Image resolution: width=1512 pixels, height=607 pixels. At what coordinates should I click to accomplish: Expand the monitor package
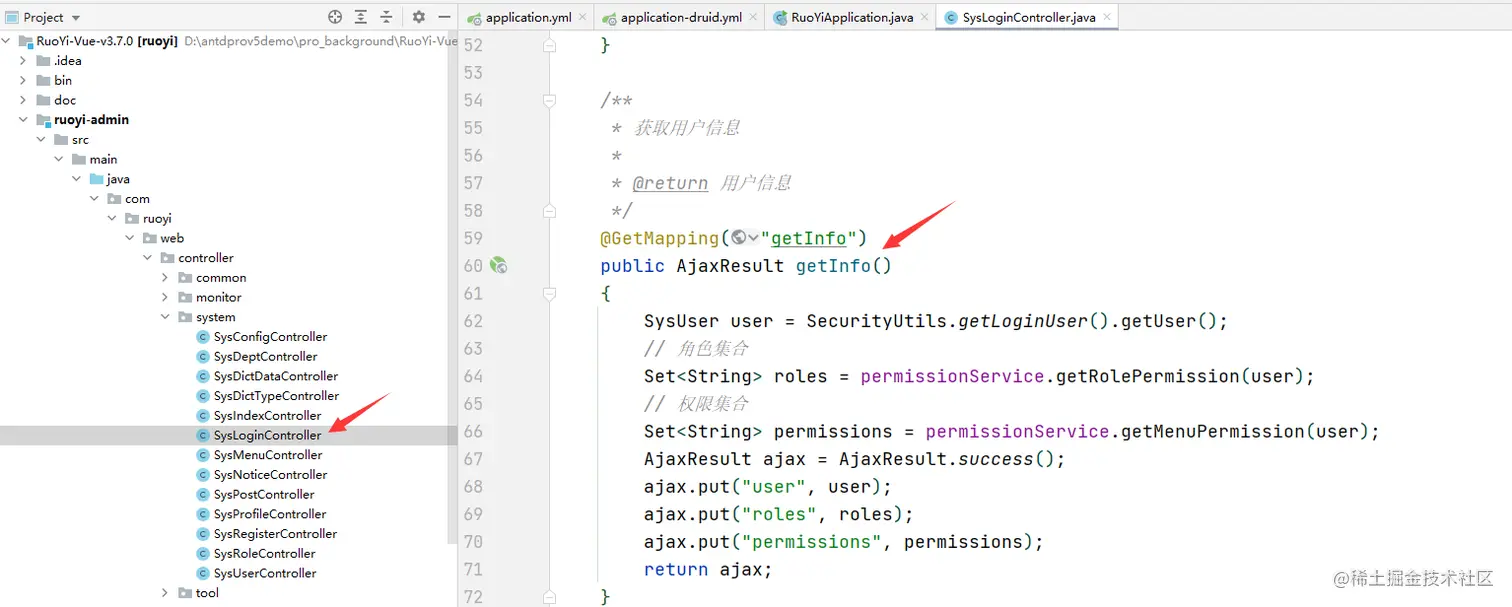click(165, 297)
